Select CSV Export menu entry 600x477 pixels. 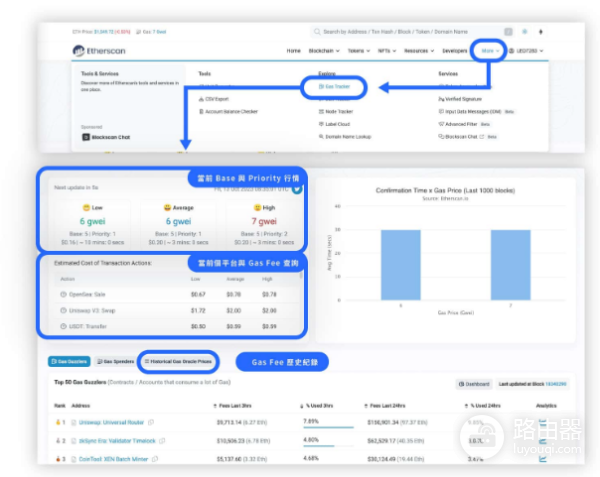[214, 99]
